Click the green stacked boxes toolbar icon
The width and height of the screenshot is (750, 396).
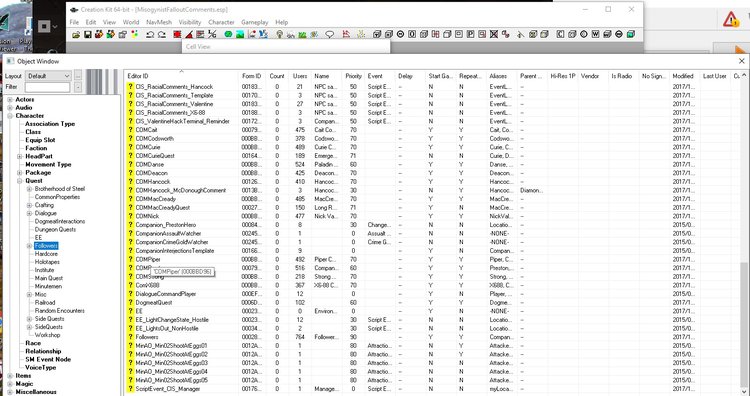point(110,34)
